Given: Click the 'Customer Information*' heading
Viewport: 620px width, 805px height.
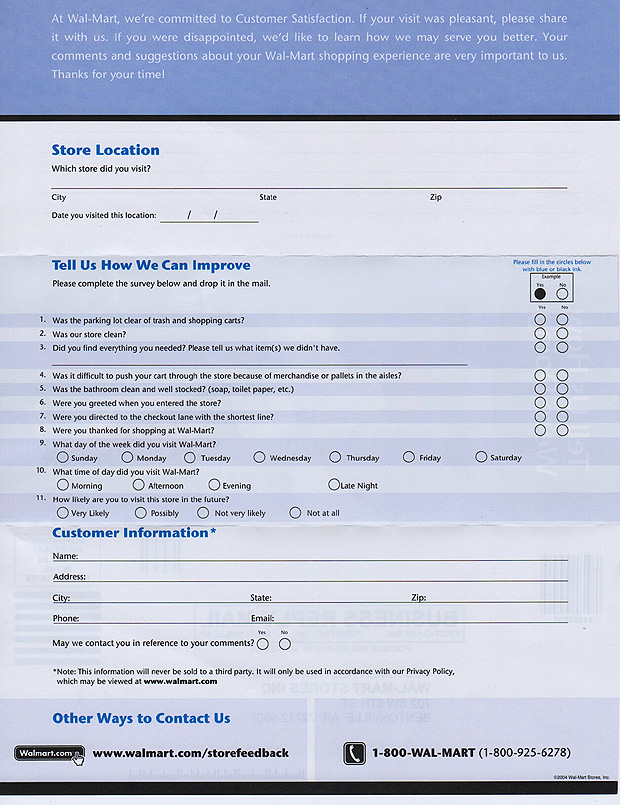Looking at the screenshot, I should [134, 533].
